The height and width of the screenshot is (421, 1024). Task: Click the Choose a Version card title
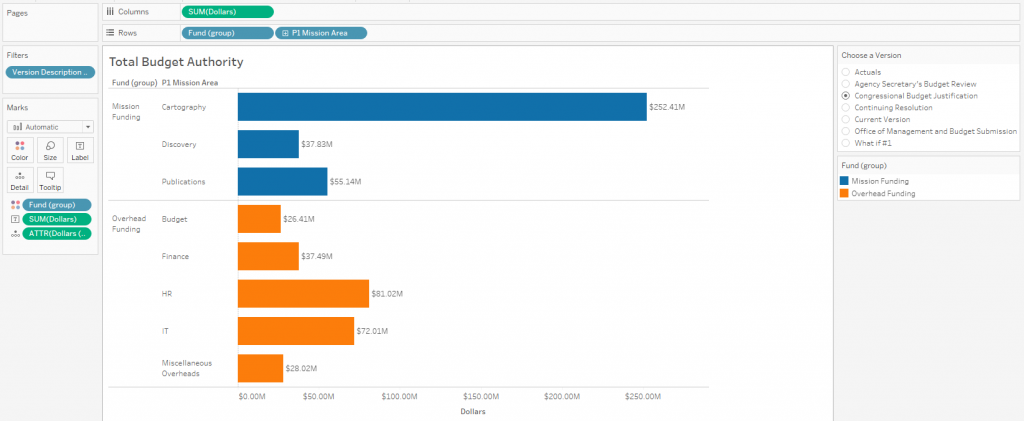pos(871,55)
